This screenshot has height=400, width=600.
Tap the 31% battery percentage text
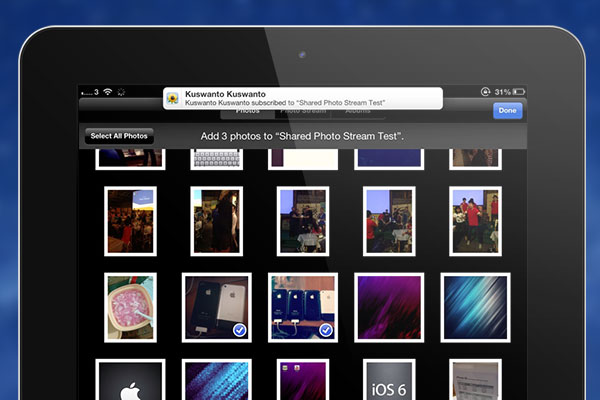(502, 92)
